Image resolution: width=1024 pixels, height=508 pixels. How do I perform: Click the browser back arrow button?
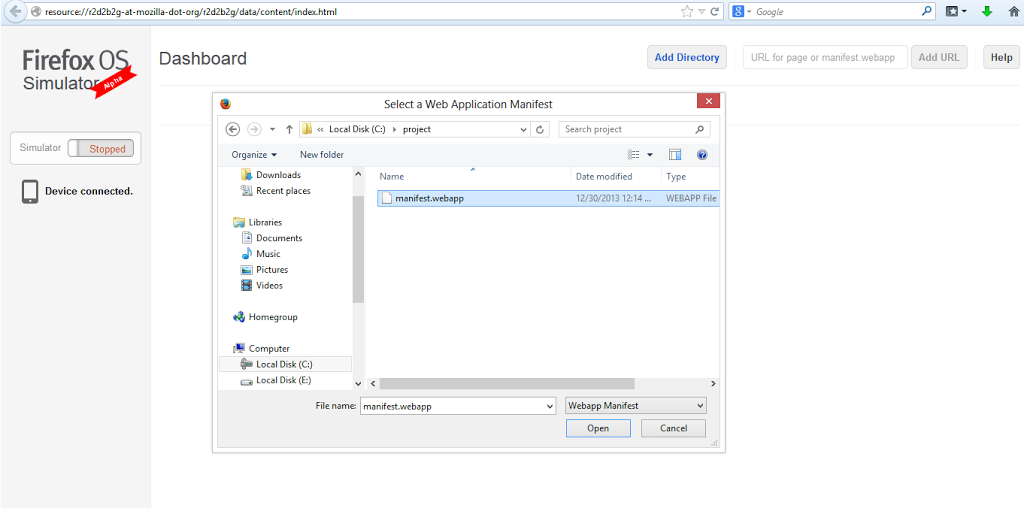pos(15,11)
